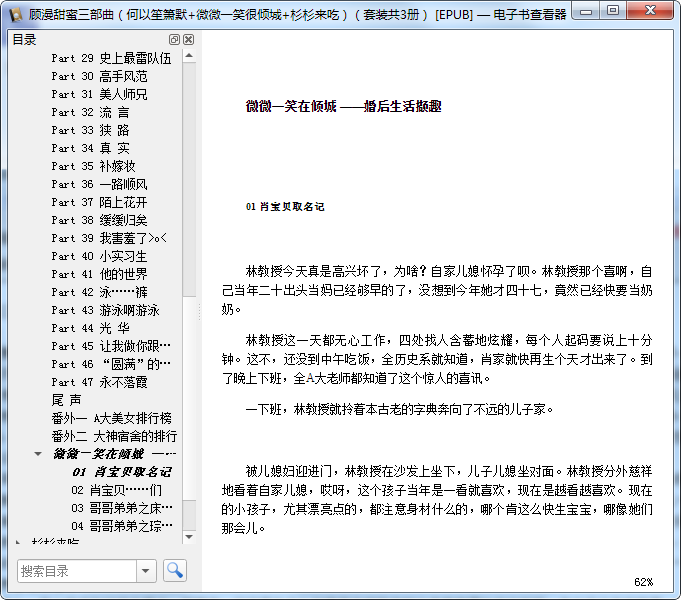Select Part 34 真实 chapter
The width and height of the screenshot is (681, 600).
[90, 148]
